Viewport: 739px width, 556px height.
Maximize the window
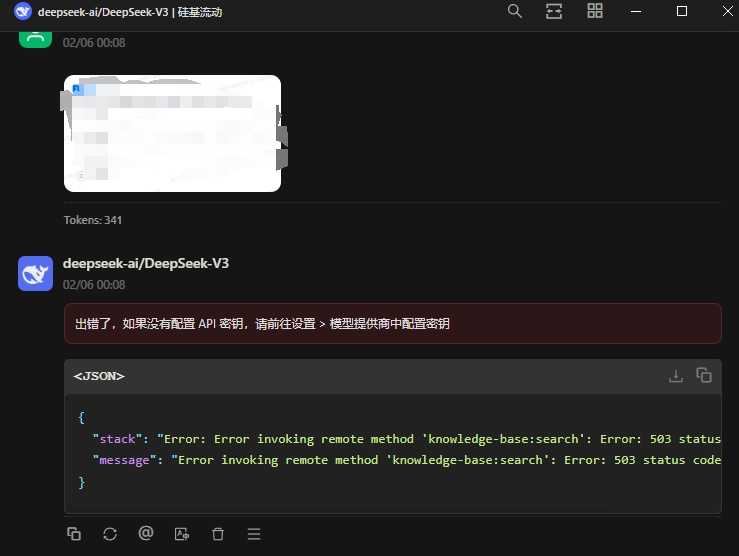(x=682, y=11)
